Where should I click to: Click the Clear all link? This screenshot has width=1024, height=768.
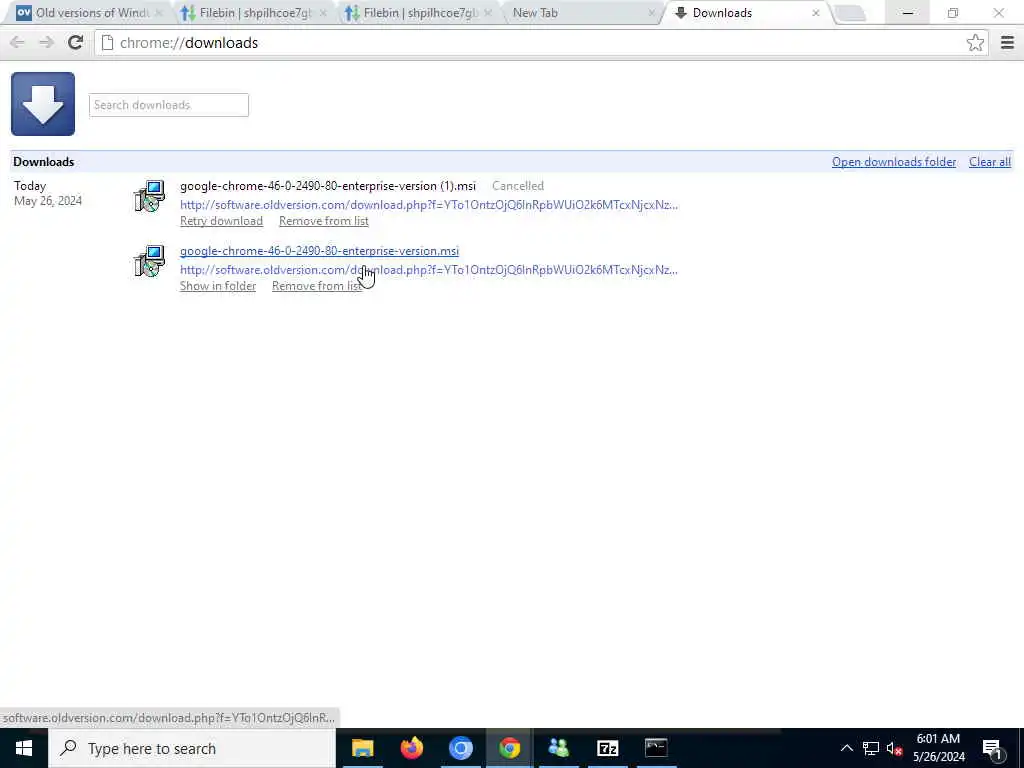pyautogui.click(x=989, y=162)
